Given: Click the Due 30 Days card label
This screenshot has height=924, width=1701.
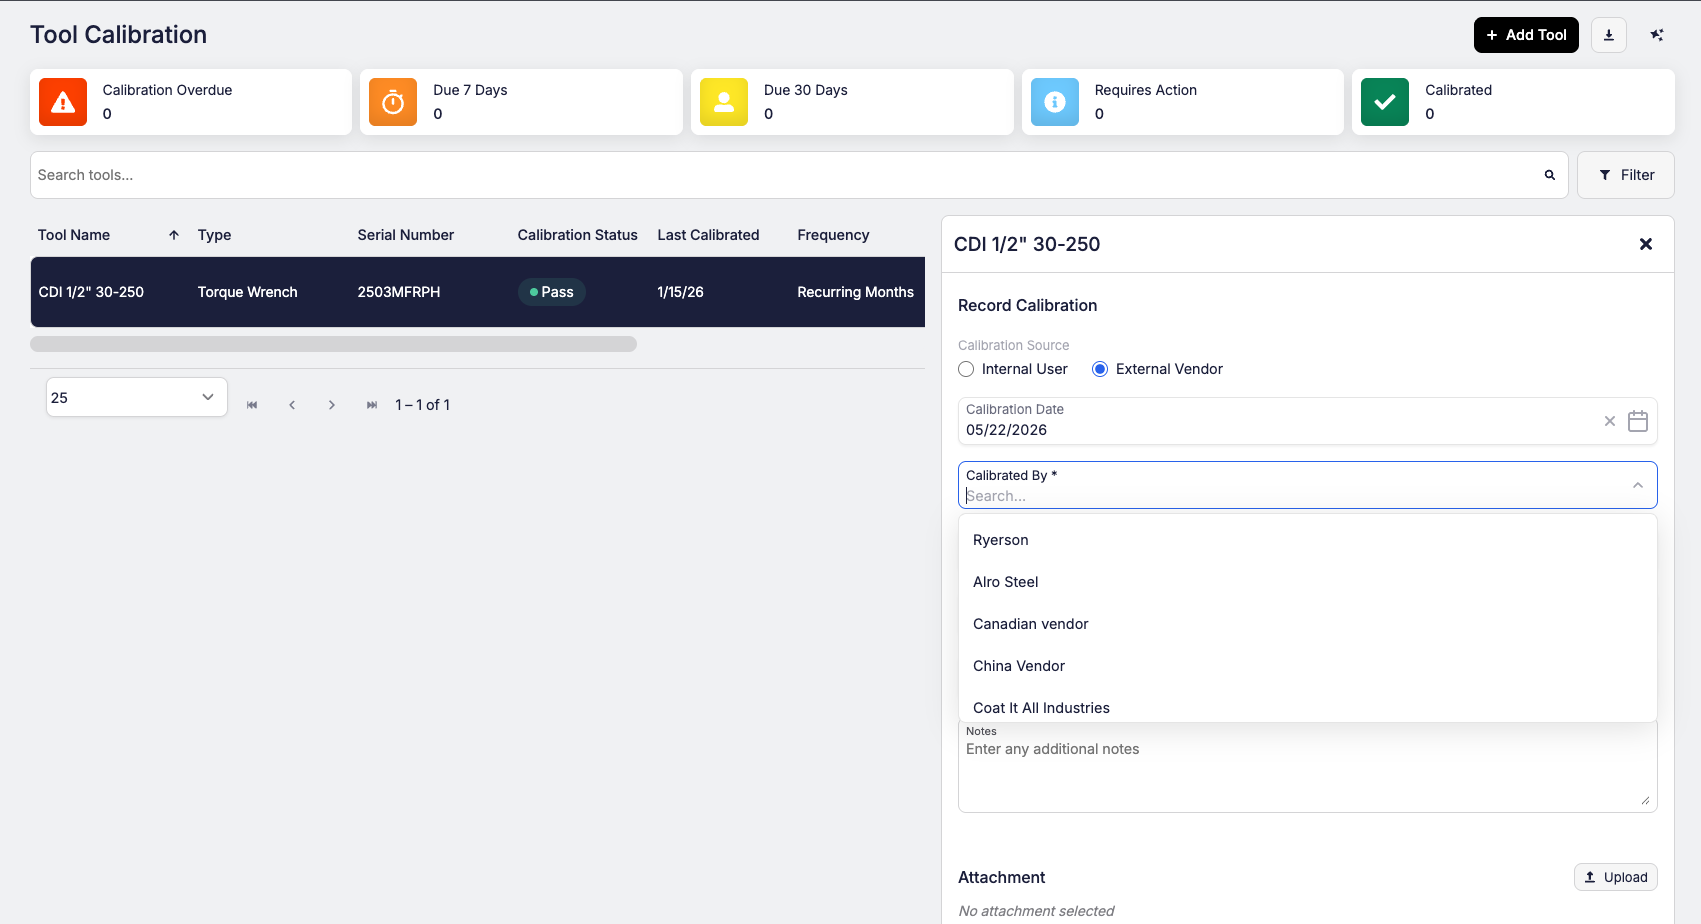Looking at the screenshot, I should (x=806, y=90).
